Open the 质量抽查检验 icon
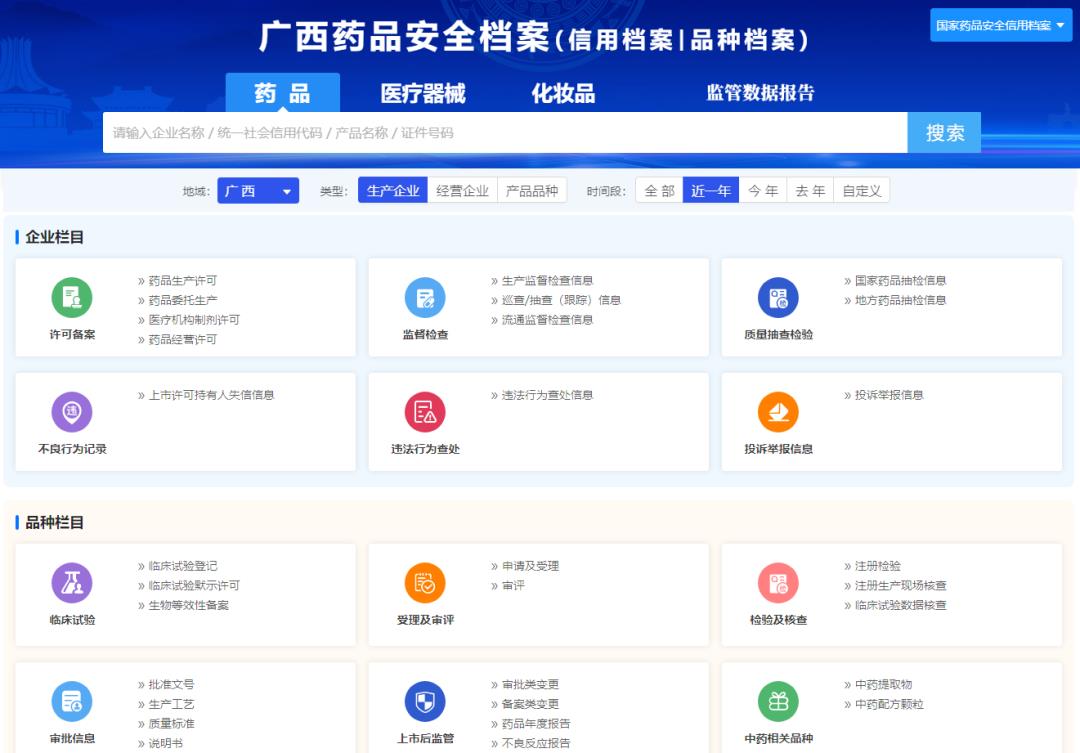This screenshot has width=1080, height=753. pos(778,298)
